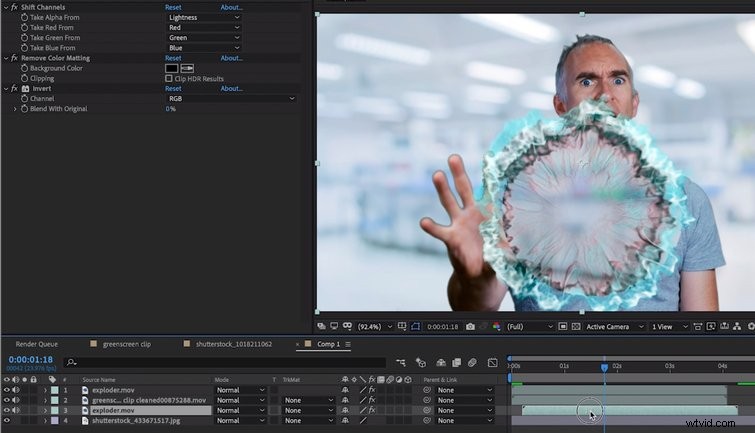
Task: Reset the Invert effect
Action: click(173, 89)
